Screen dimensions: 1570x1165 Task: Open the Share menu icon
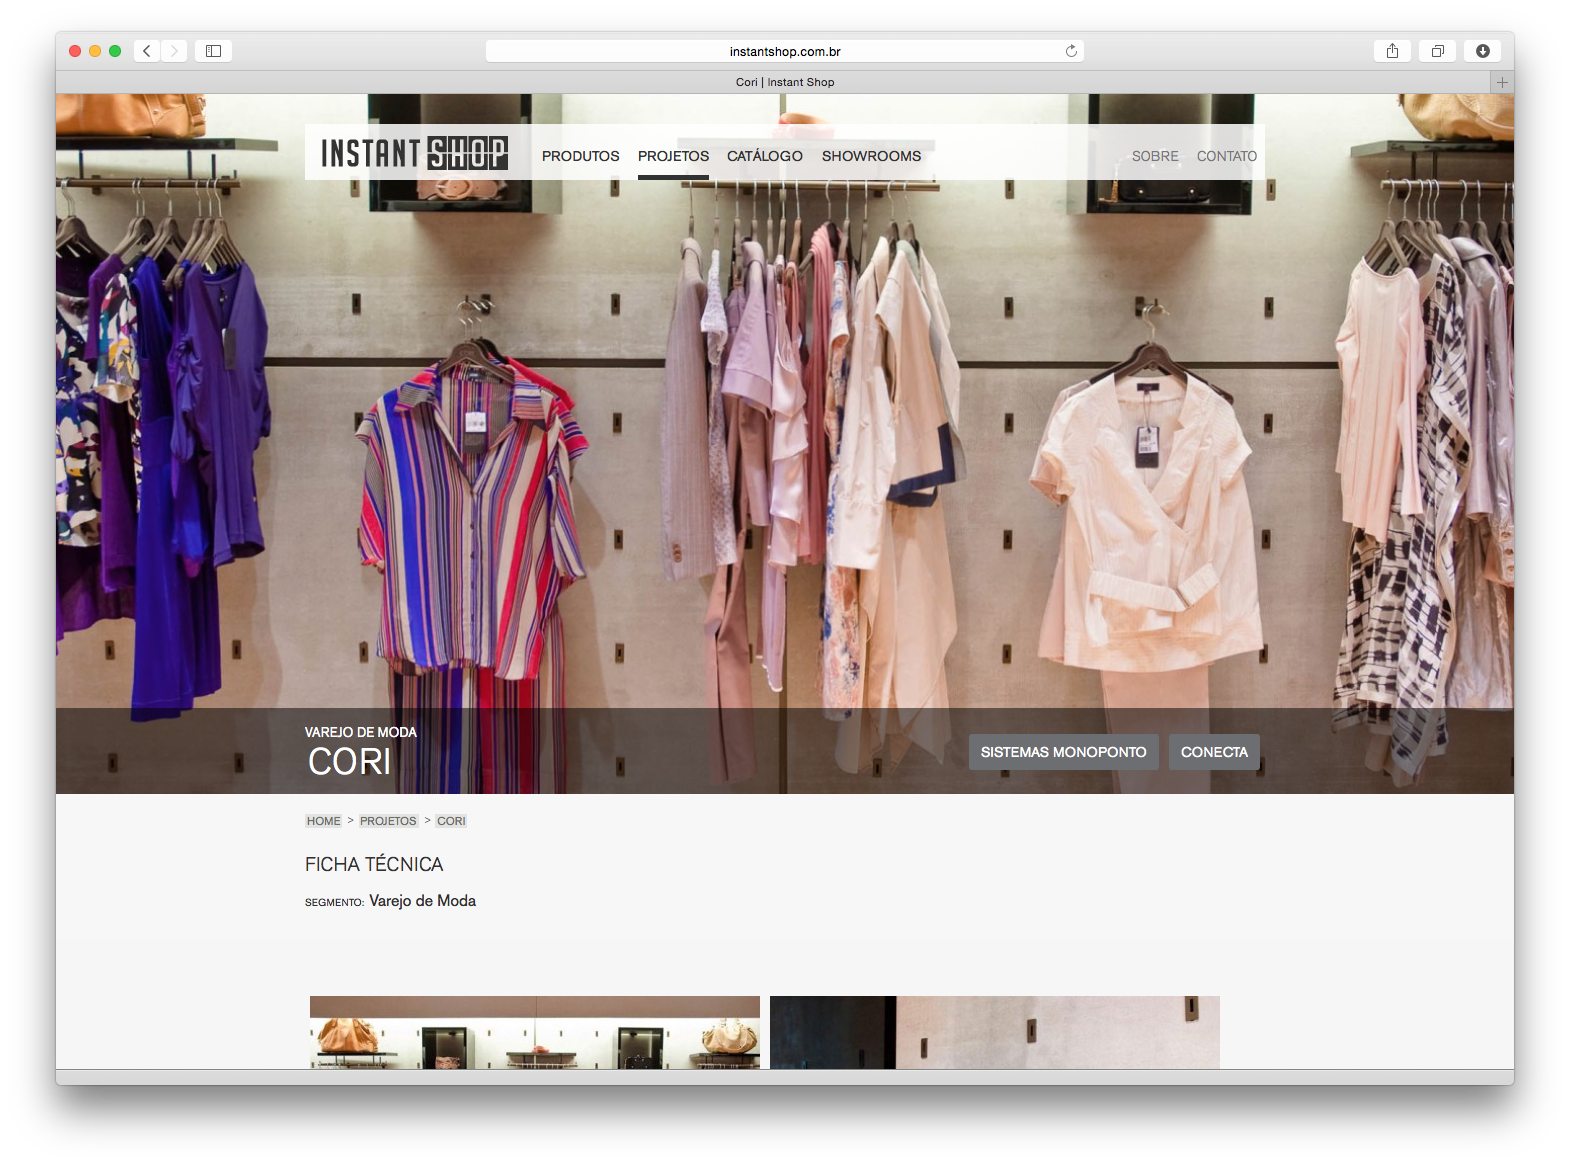tap(1392, 51)
